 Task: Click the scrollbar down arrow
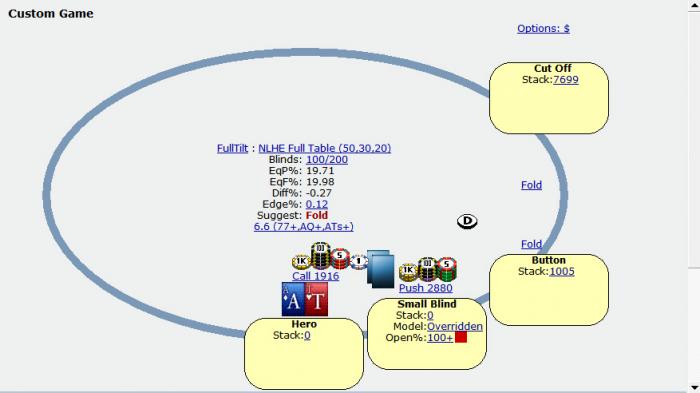694,387
